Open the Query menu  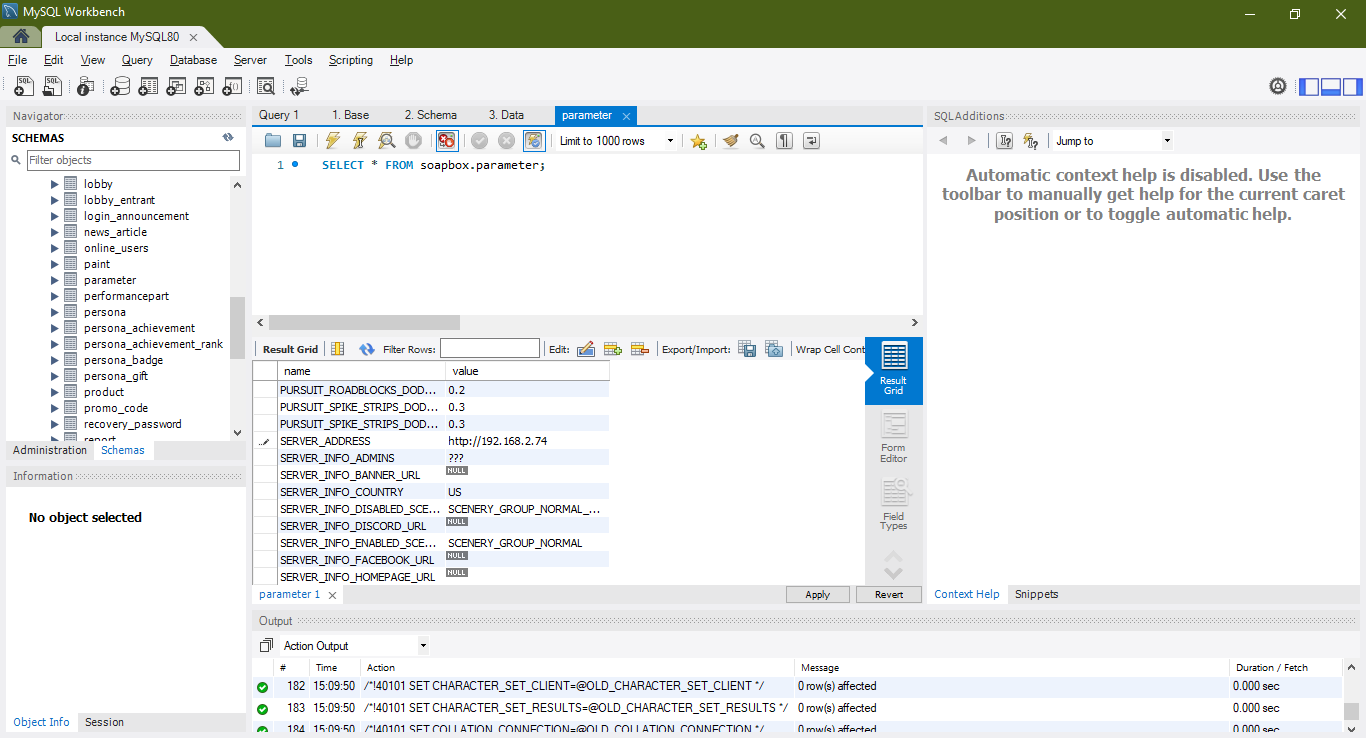click(x=137, y=60)
